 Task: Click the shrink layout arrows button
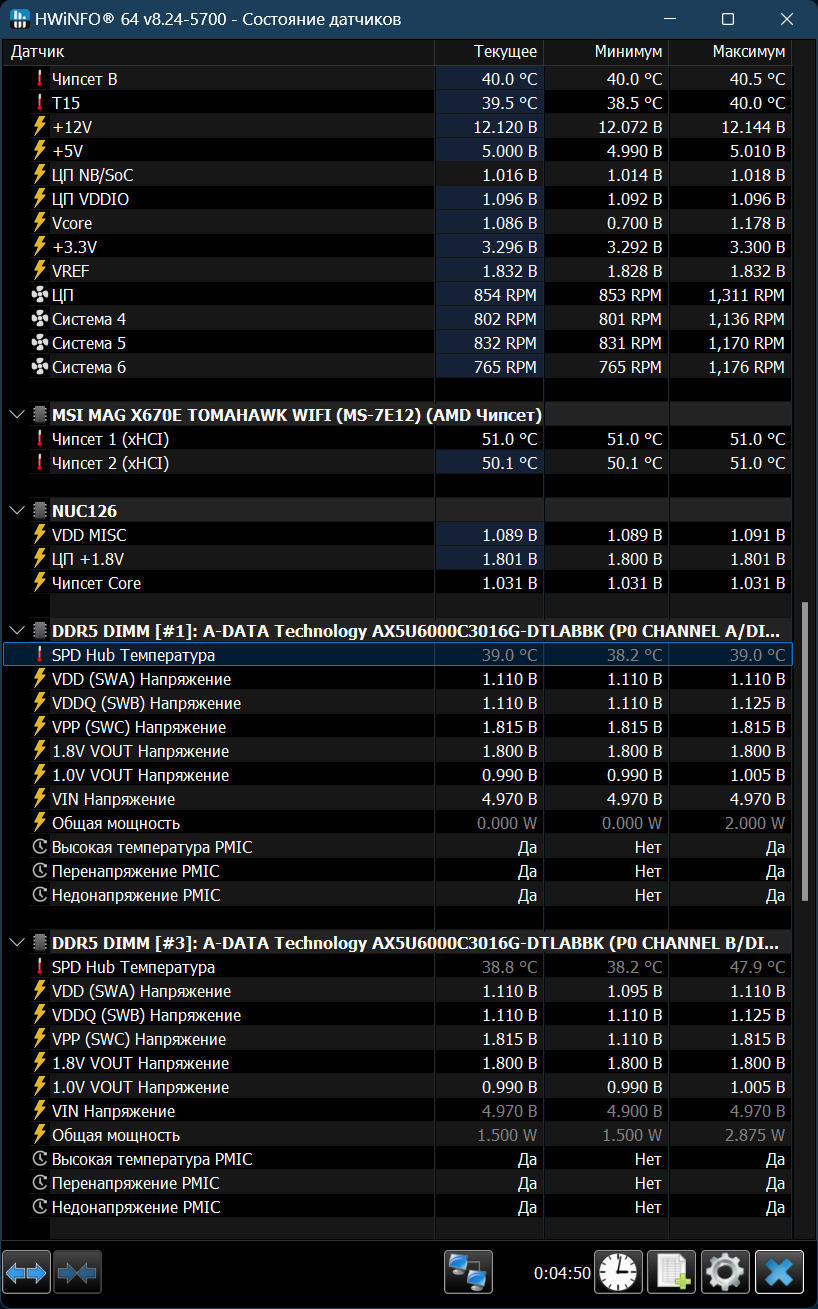click(77, 1273)
